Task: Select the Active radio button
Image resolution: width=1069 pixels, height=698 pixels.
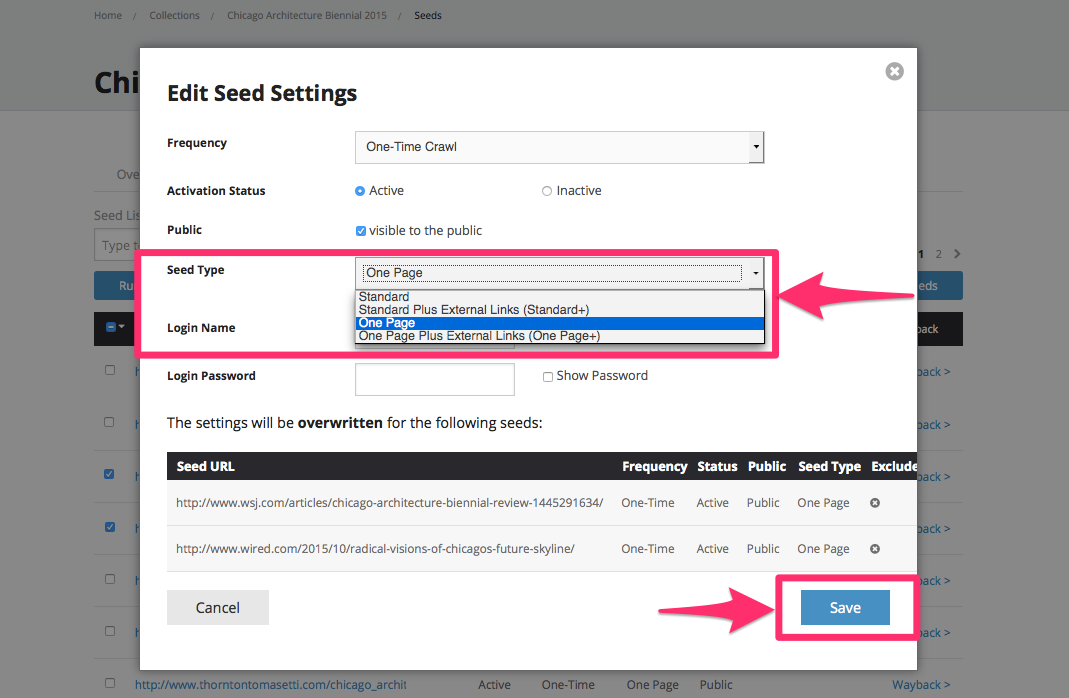Action: (360, 191)
